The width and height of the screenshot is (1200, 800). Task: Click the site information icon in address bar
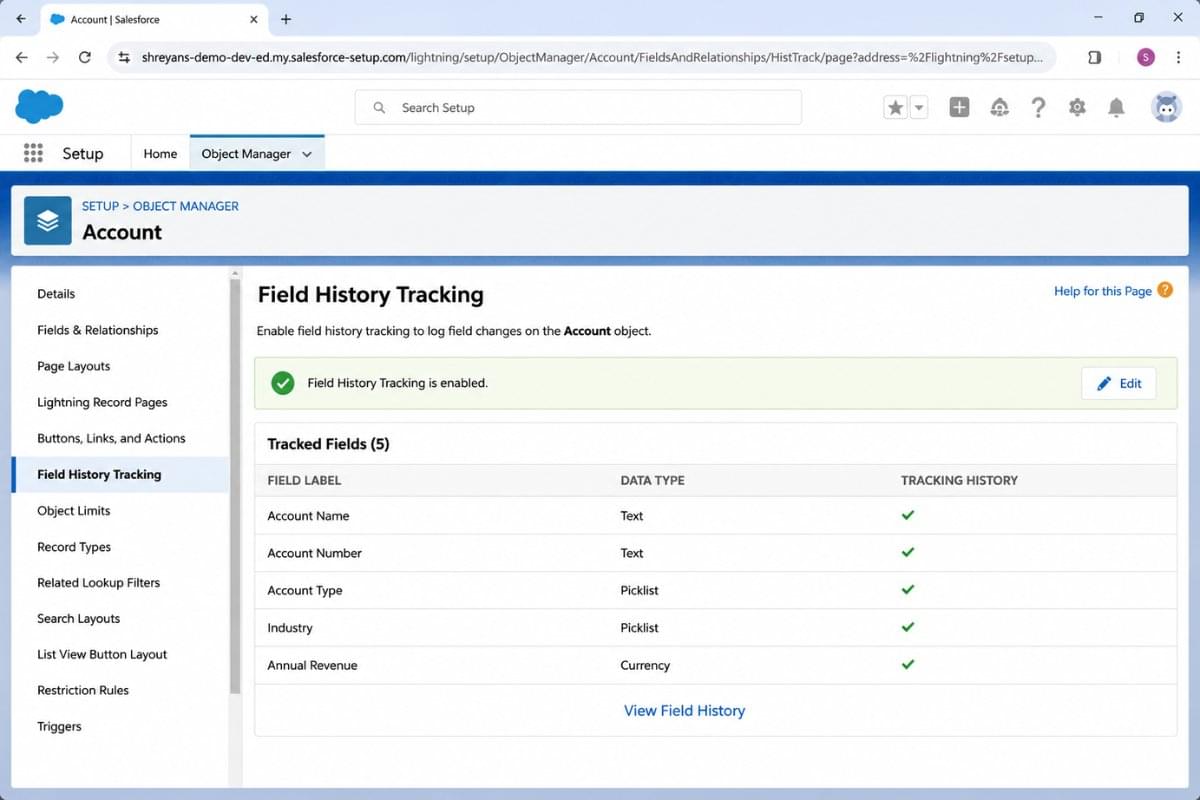[124, 57]
